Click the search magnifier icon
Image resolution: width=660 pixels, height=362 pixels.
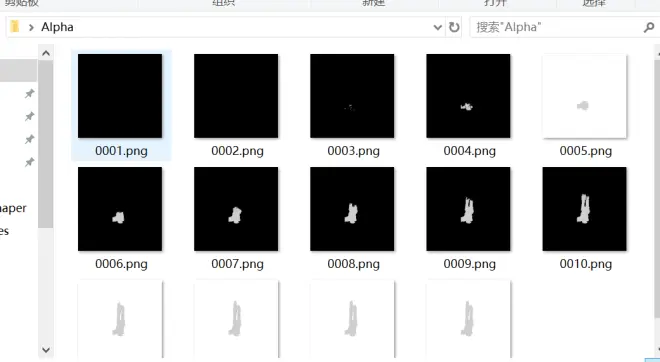coord(649,28)
